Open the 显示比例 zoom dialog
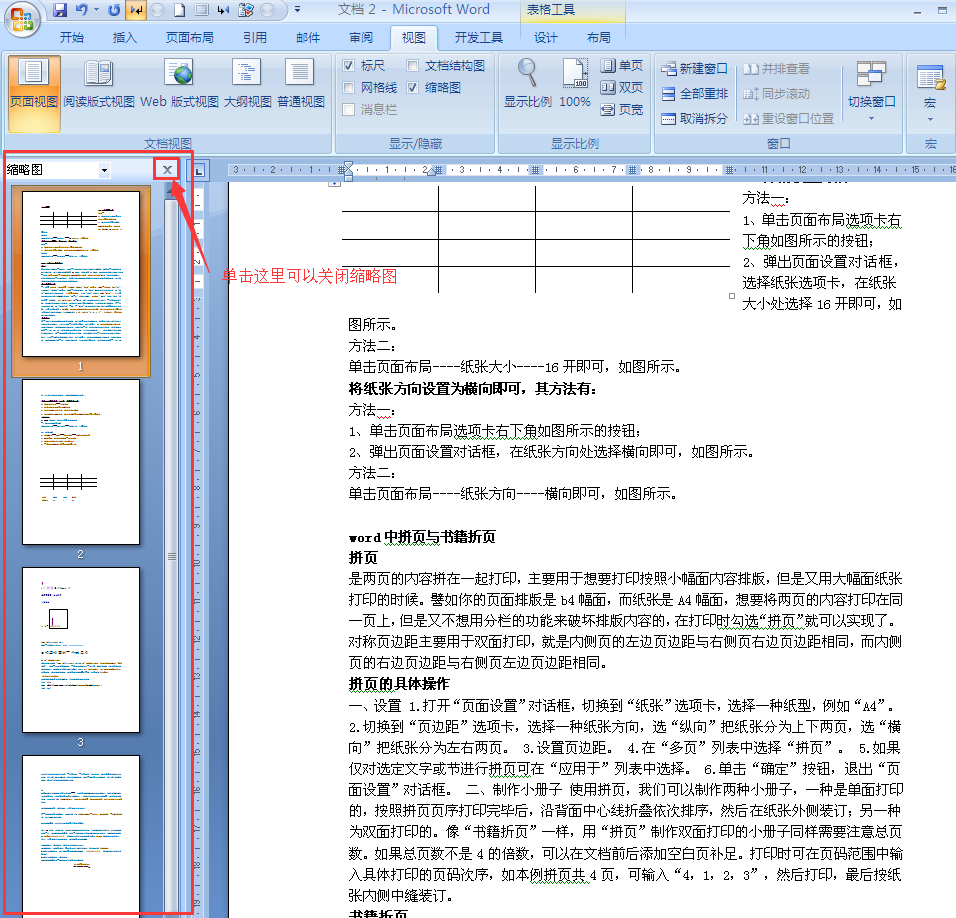The height and width of the screenshot is (918, 956). (527, 85)
